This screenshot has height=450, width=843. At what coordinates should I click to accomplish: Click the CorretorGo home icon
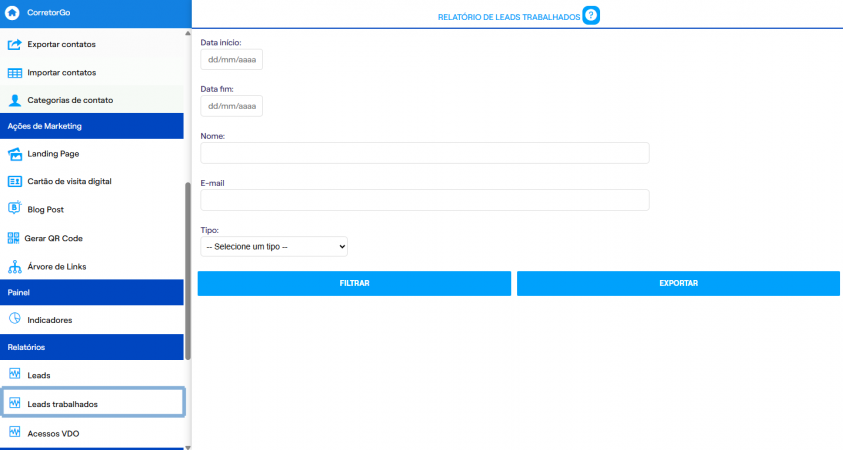[x=12, y=12]
